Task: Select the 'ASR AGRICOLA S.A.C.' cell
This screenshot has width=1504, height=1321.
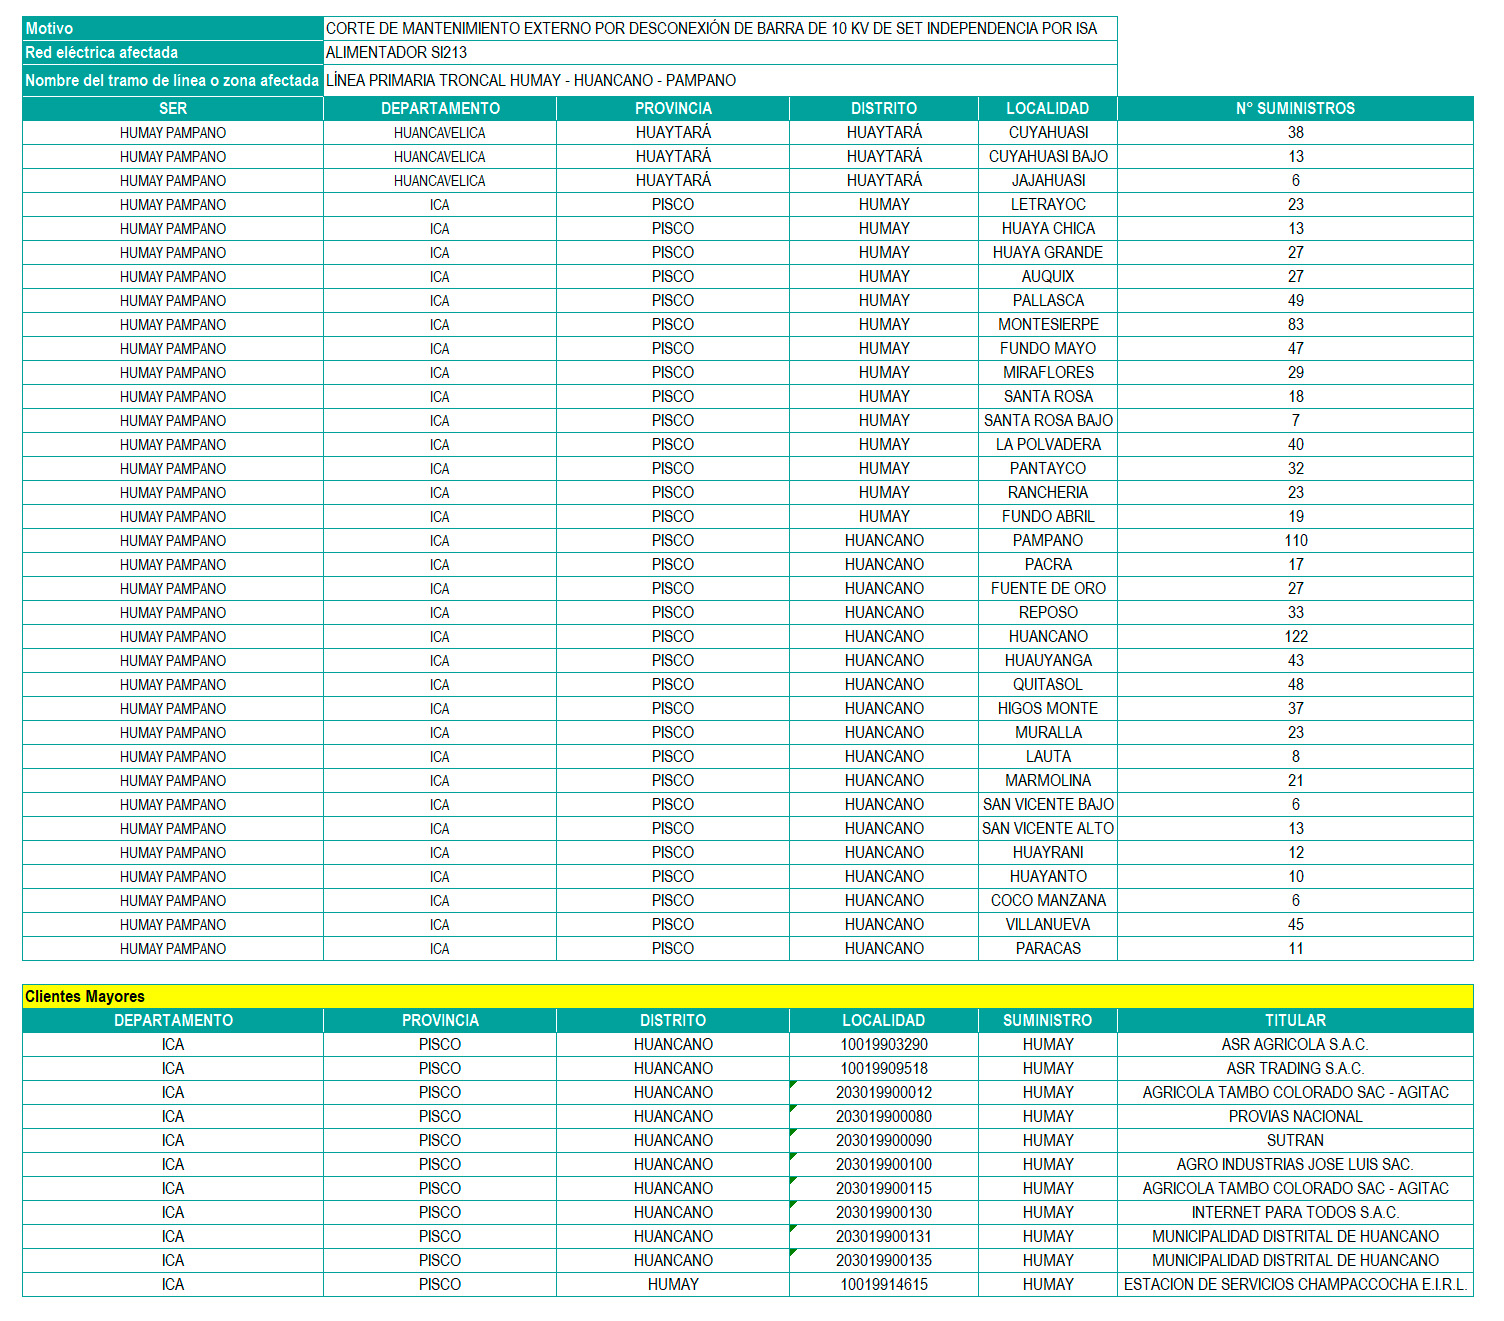Action: pos(1295,1045)
